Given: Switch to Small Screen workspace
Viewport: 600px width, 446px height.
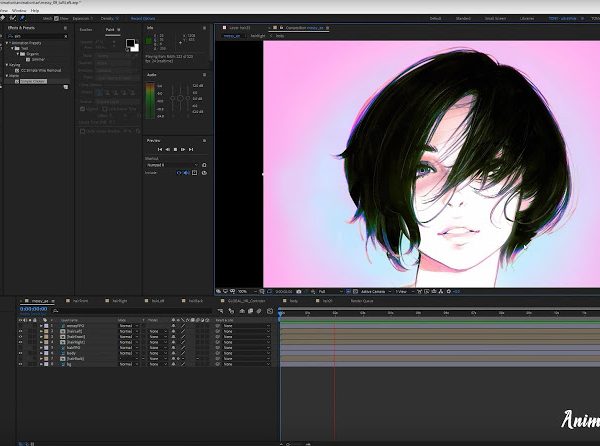Looking at the screenshot, I should point(495,18).
